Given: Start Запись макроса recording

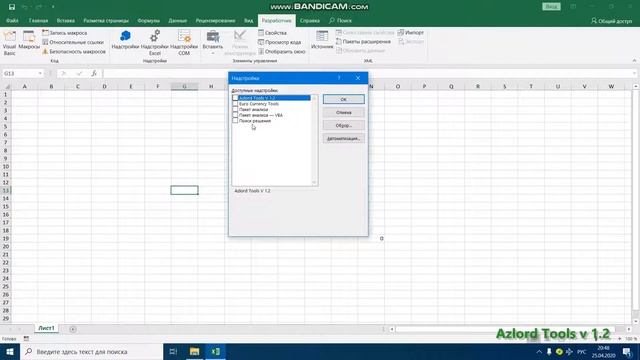Looking at the screenshot, I should click(x=64, y=33).
